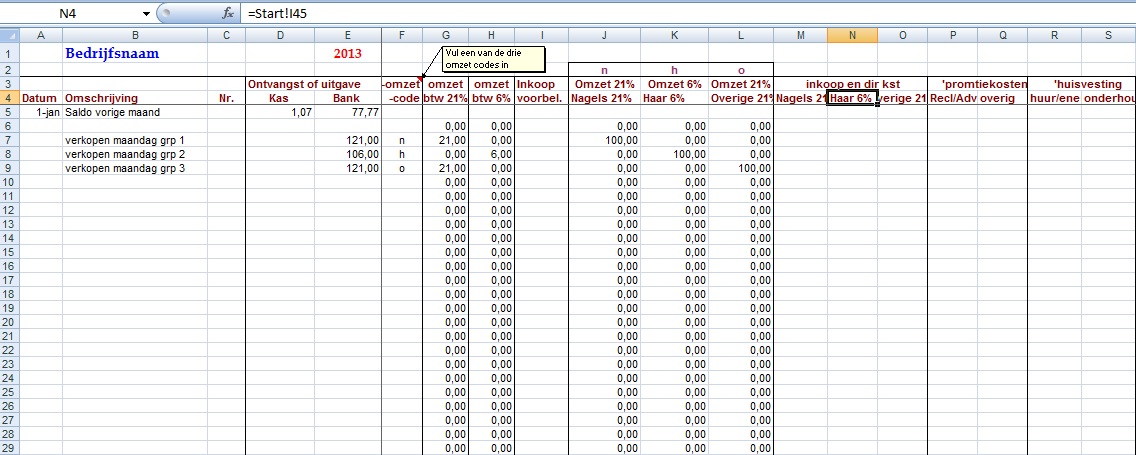Select column N header
This screenshot has width=1136, height=455.
(852, 36)
